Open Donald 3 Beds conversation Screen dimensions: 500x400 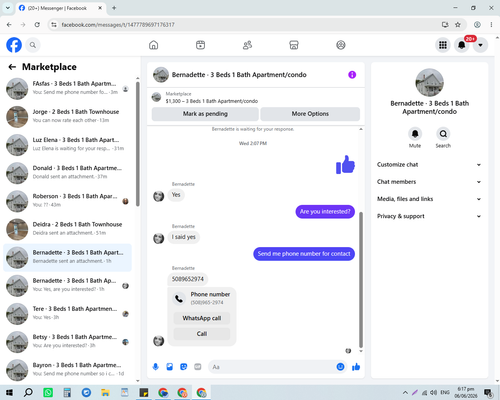point(67,173)
